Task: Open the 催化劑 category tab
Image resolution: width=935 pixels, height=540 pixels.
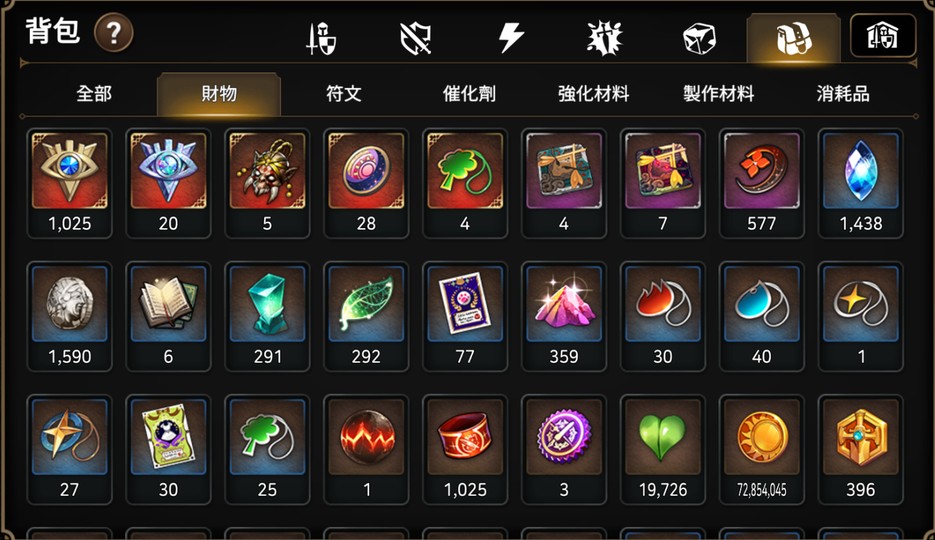Action: click(469, 94)
